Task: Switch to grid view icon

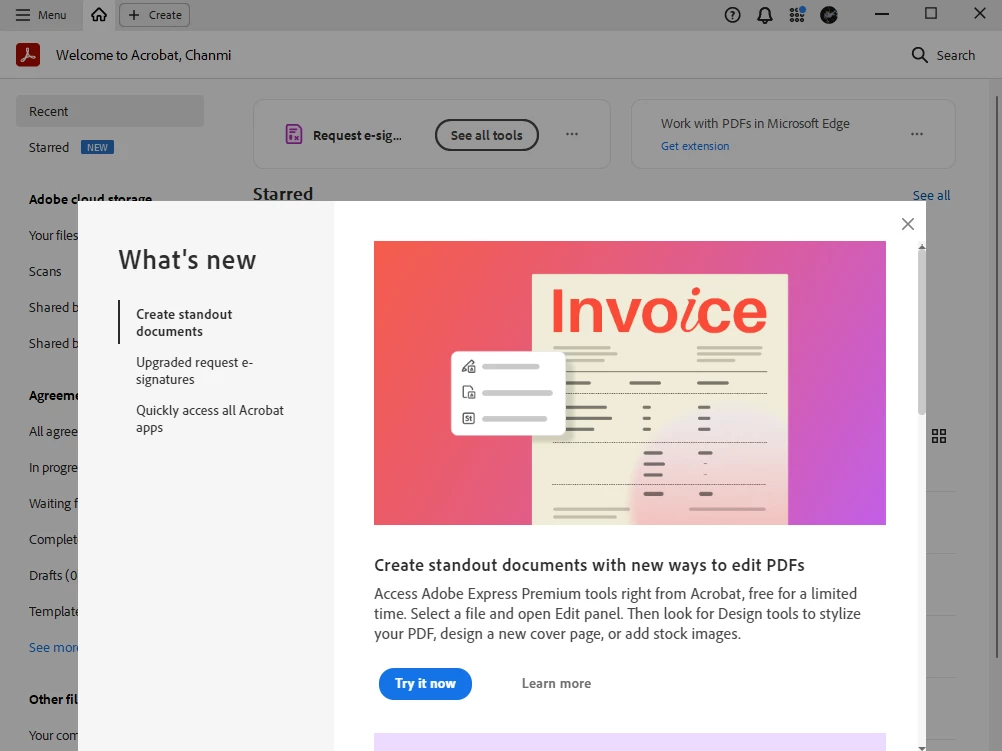Action: click(x=939, y=436)
